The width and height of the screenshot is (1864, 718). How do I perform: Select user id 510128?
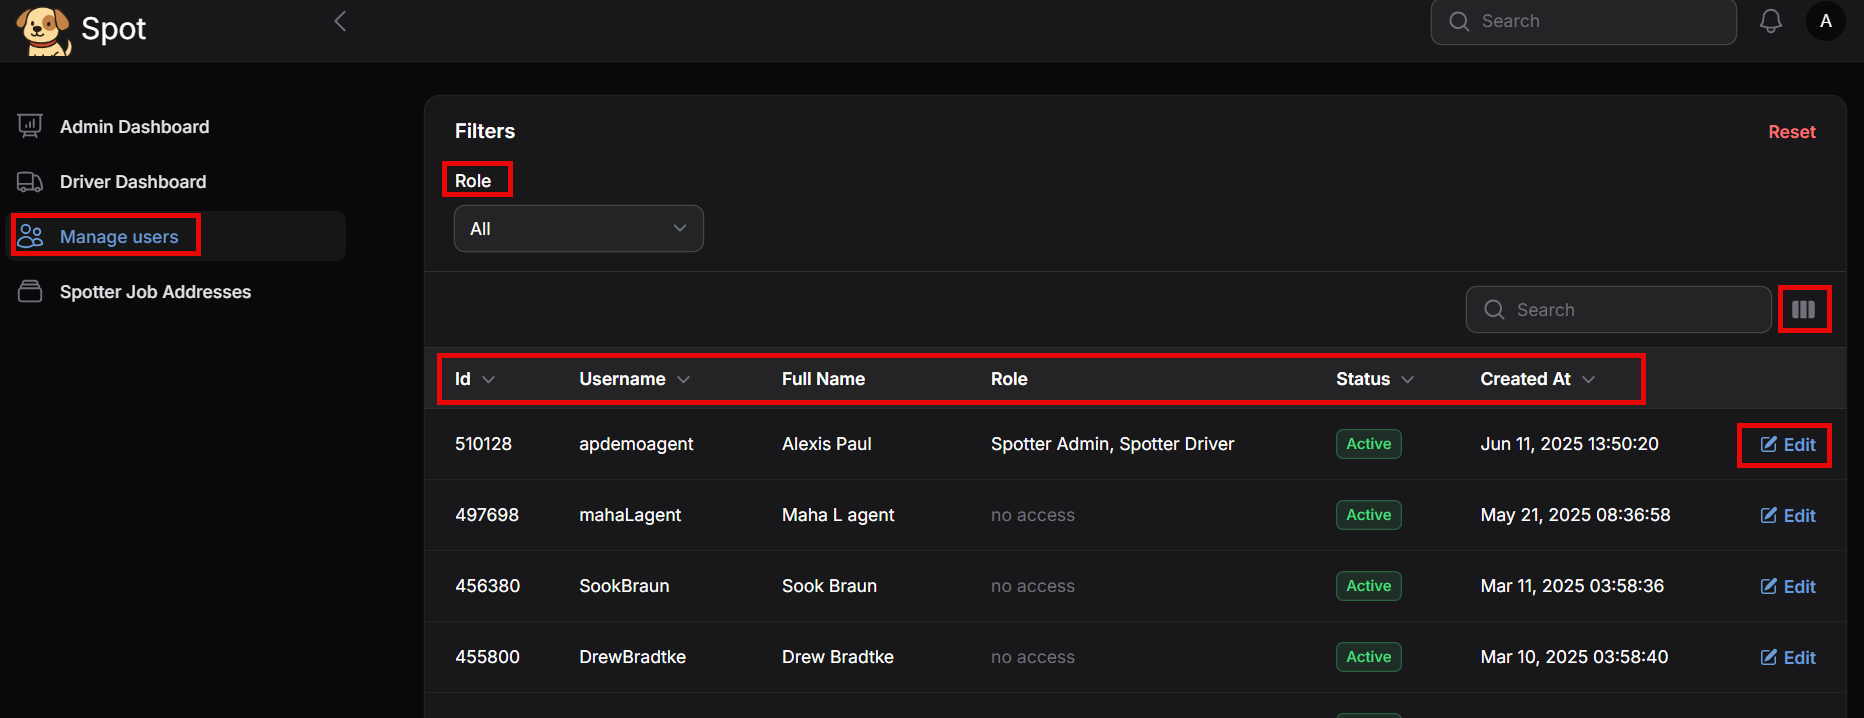pyautogui.click(x=483, y=444)
